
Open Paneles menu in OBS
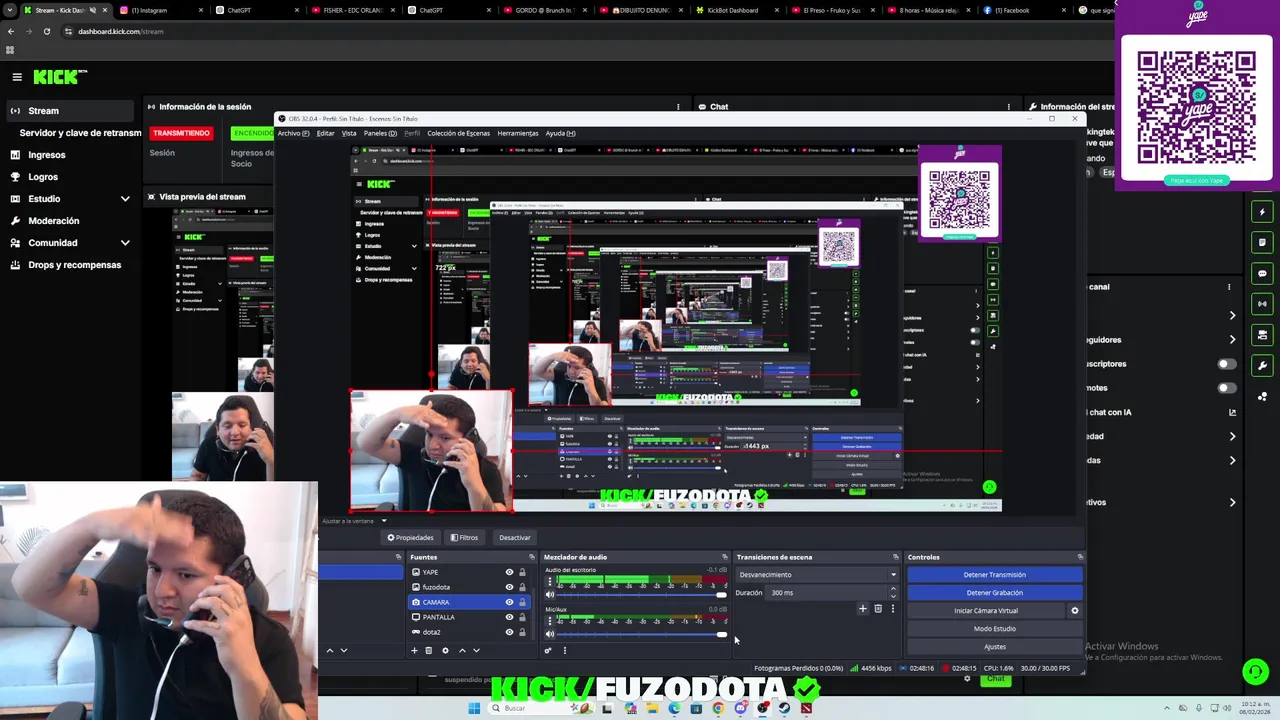tap(380, 133)
